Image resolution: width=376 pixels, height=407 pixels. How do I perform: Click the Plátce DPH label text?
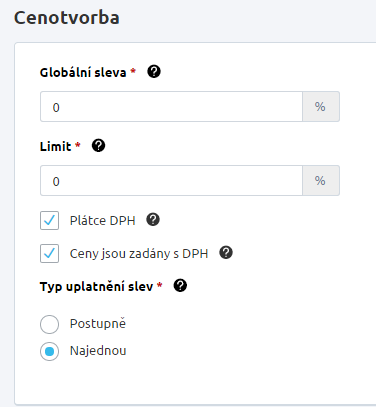coord(102,221)
